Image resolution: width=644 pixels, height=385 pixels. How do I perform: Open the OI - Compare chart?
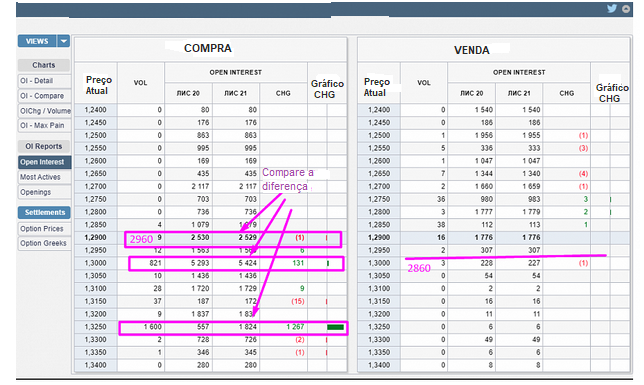(x=44, y=96)
